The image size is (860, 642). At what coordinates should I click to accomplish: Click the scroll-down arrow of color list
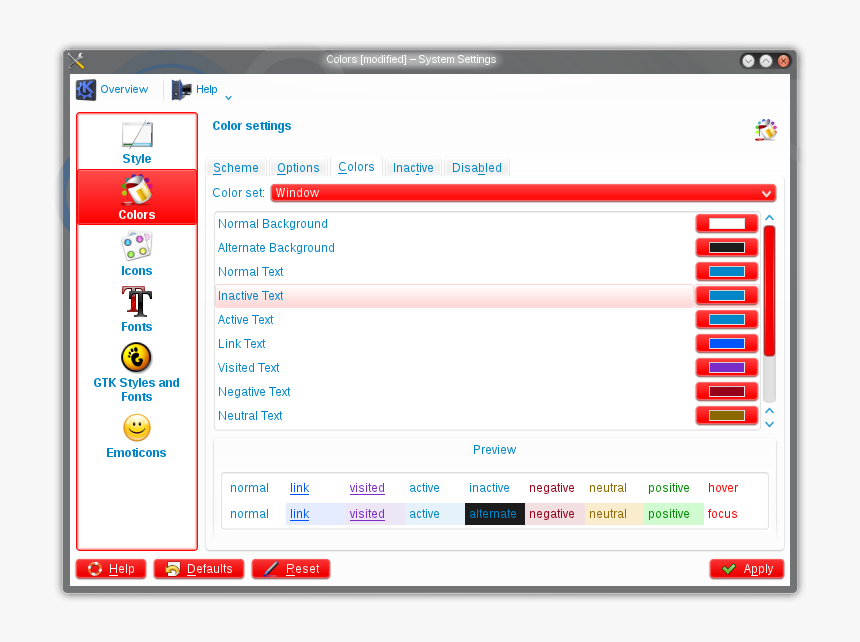point(769,424)
